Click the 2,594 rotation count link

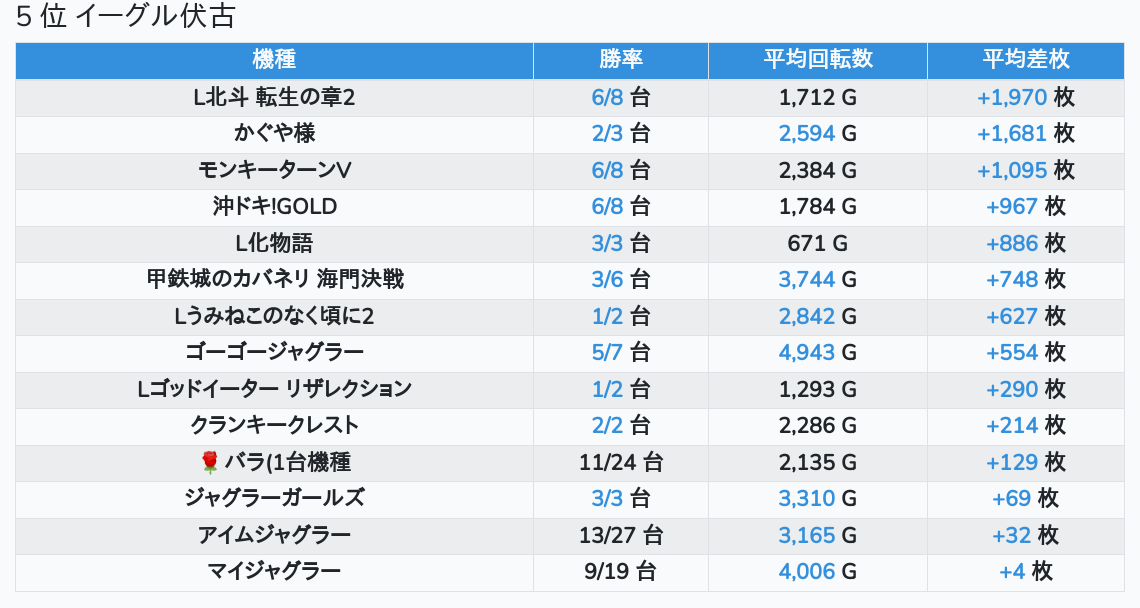point(807,133)
